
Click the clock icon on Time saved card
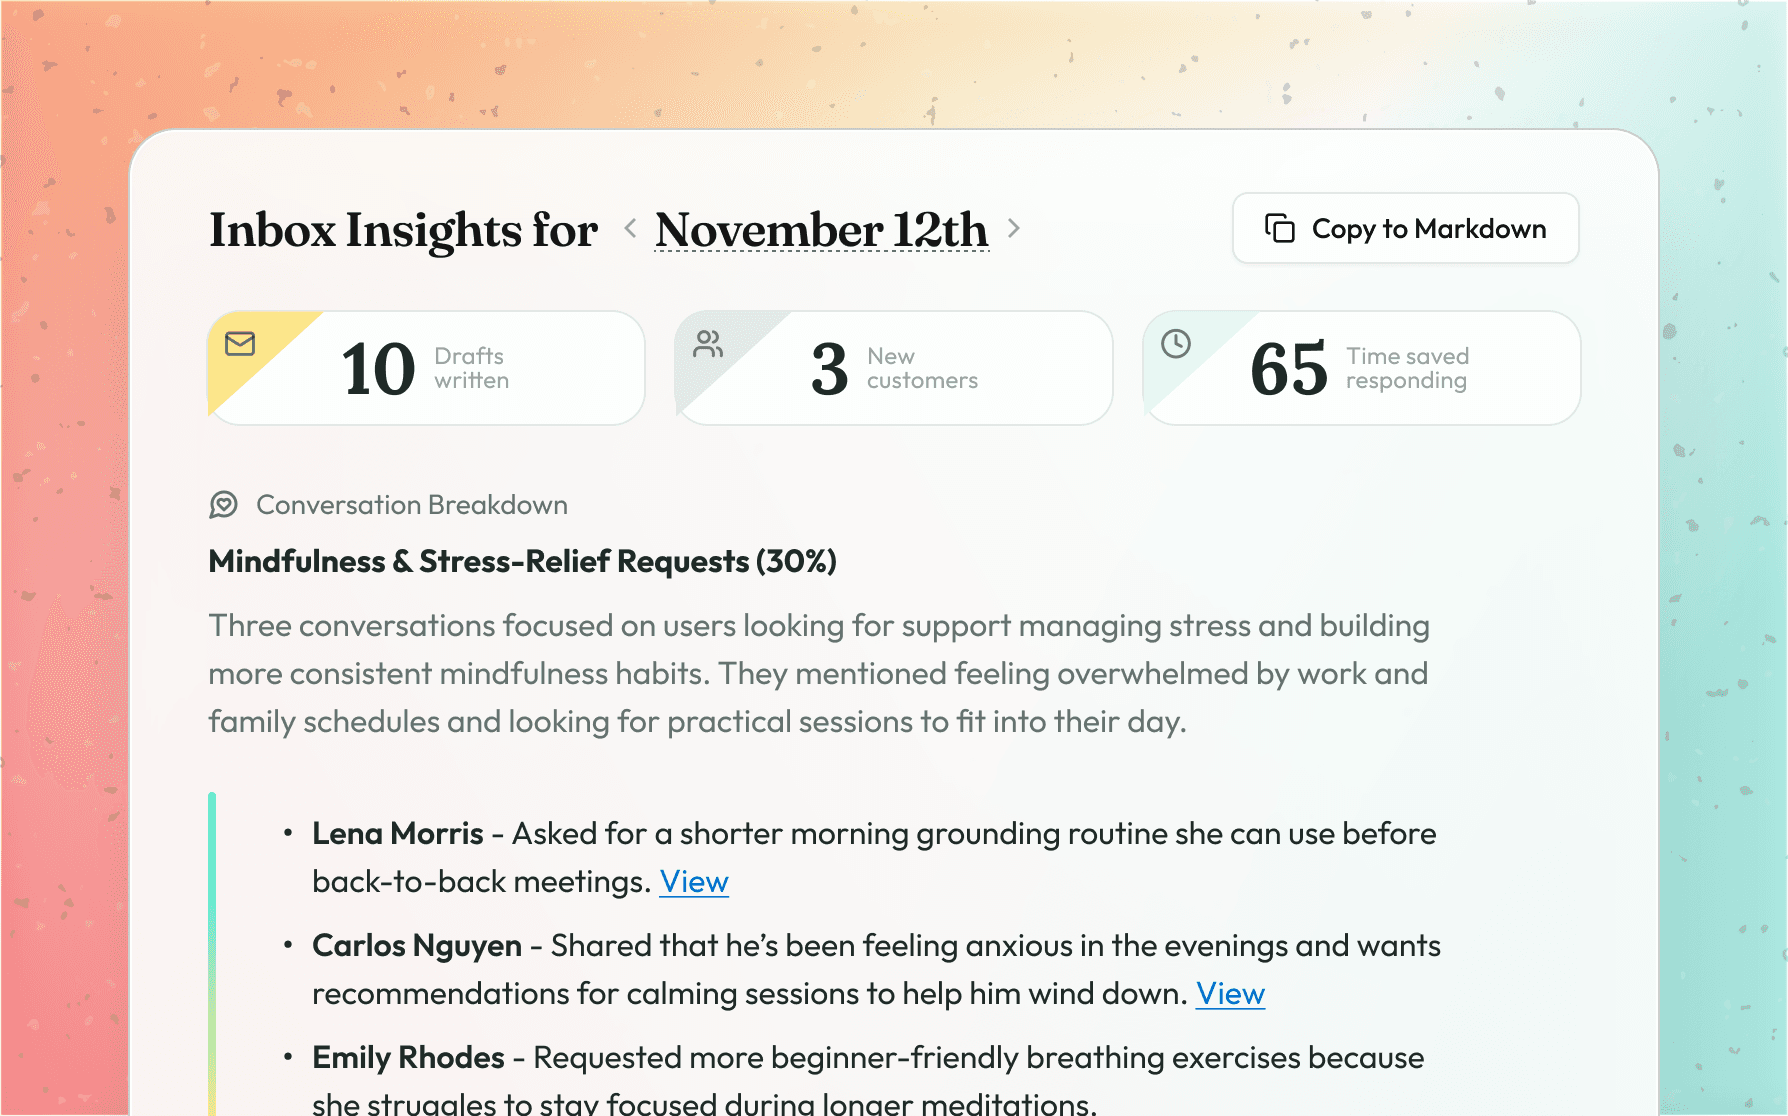[1176, 345]
